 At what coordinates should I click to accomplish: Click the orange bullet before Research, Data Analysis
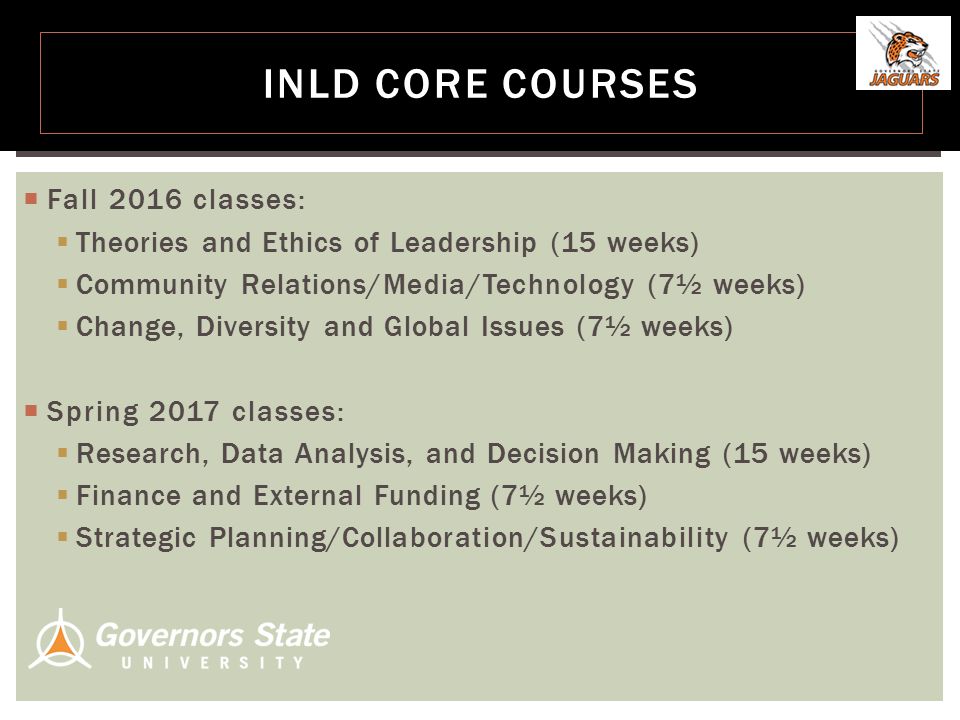pyautogui.click(x=62, y=453)
